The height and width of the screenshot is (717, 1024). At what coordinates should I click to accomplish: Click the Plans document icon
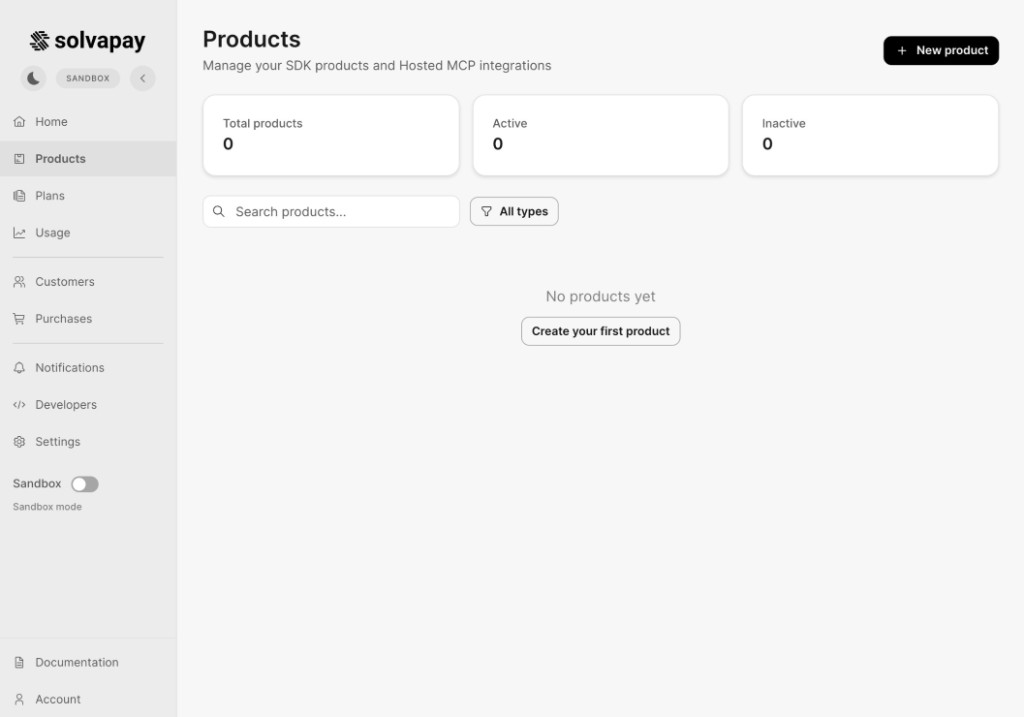(20, 195)
